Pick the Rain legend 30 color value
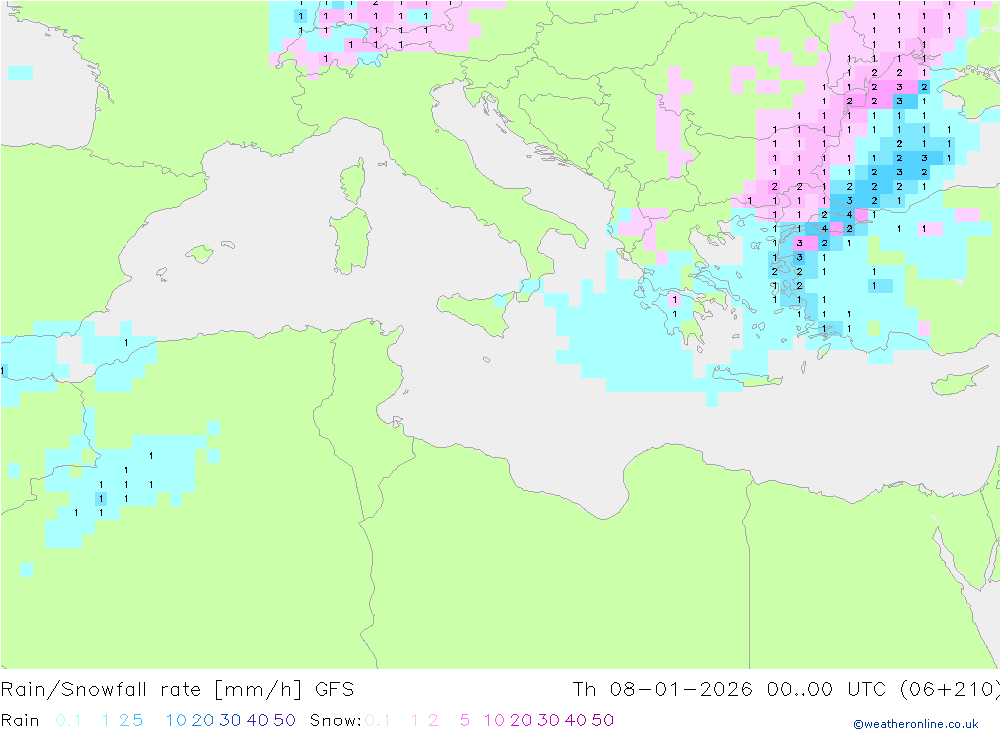 coord(230,720)
